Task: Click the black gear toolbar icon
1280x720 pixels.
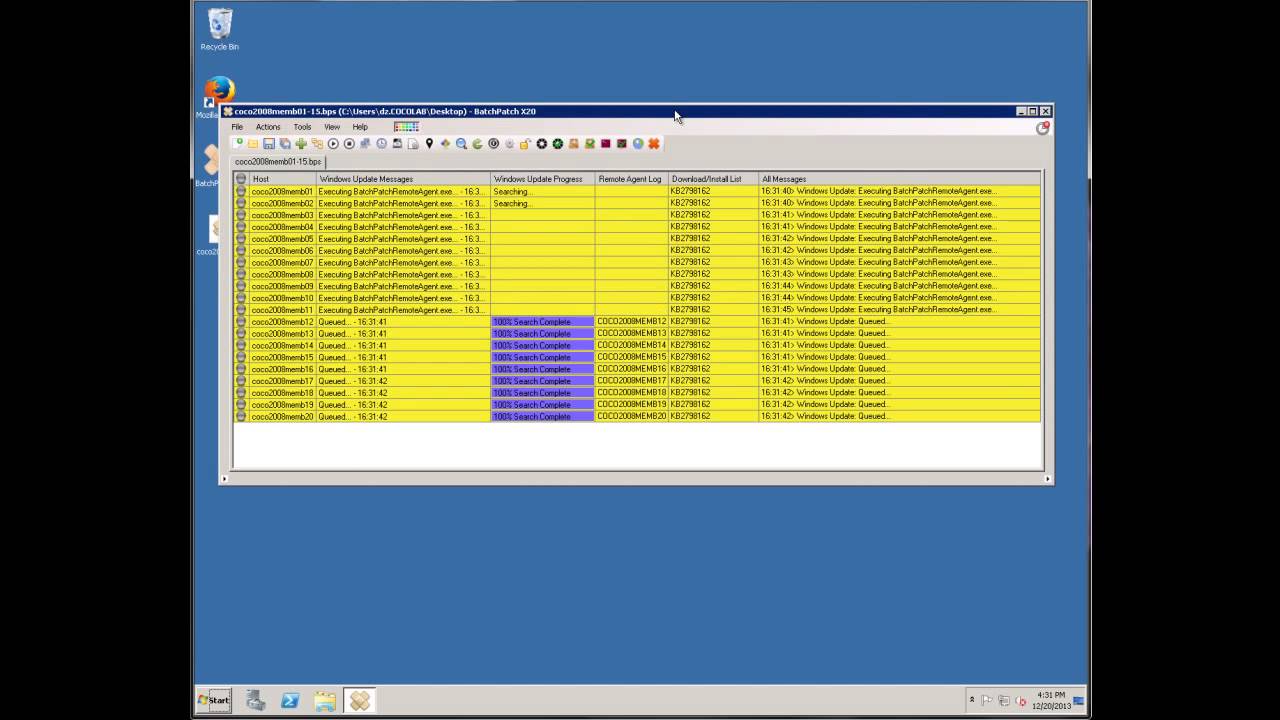Action: (x=541, y=144)
